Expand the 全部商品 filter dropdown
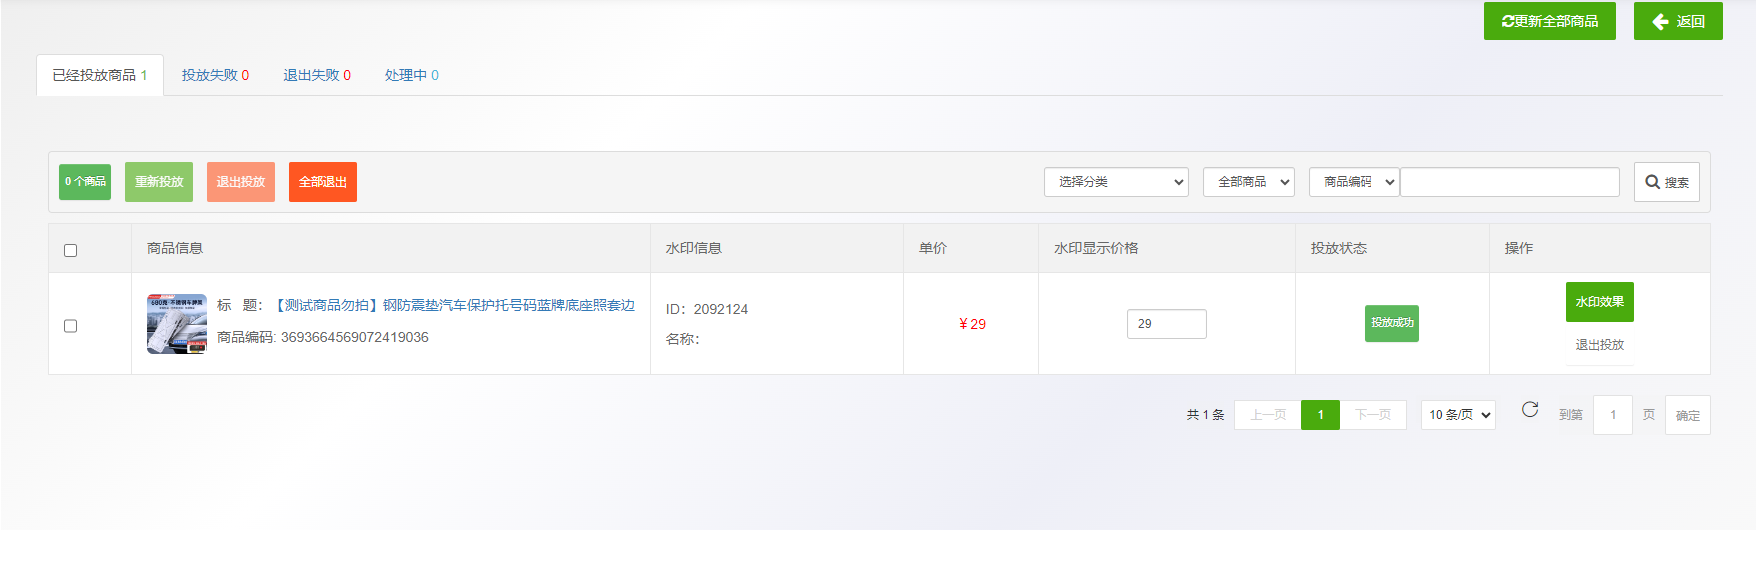This screenshot has height=574, width=1756. click(x=1248, y=182)
